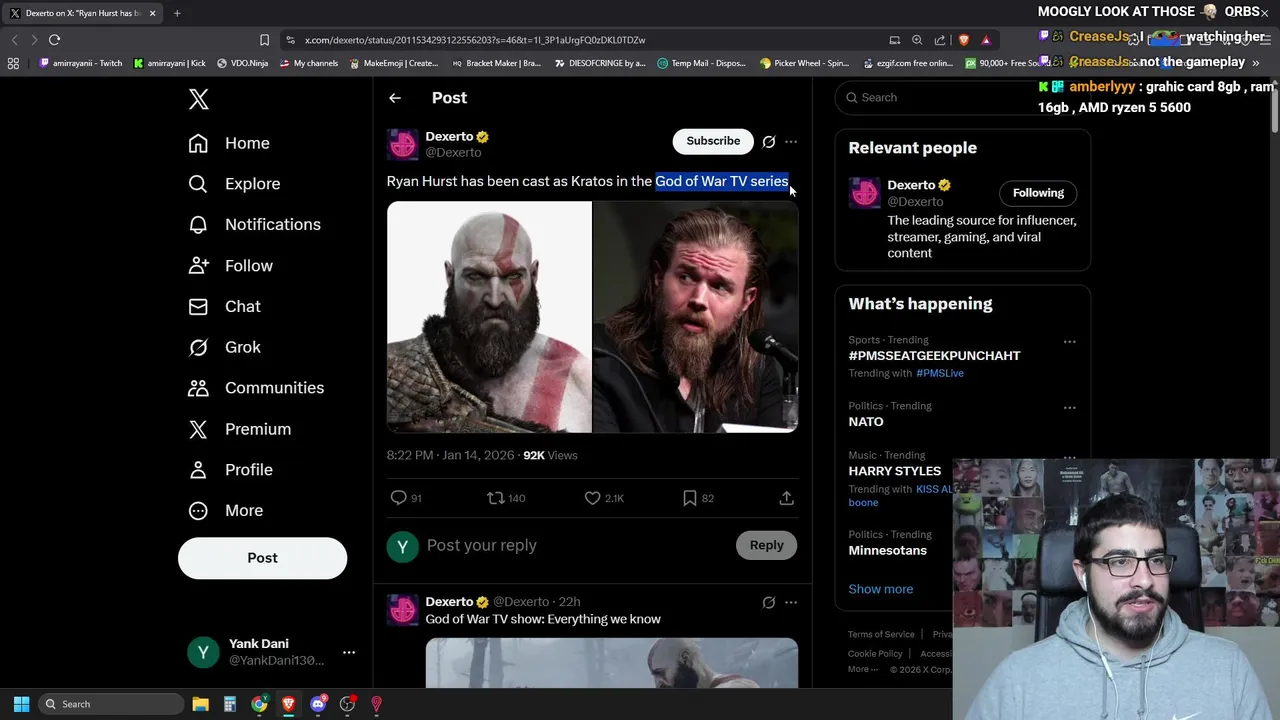Repost the post with 140 reposts
Image resolution: width=1280 pixels, height=720 pixels.
(505, 498)
